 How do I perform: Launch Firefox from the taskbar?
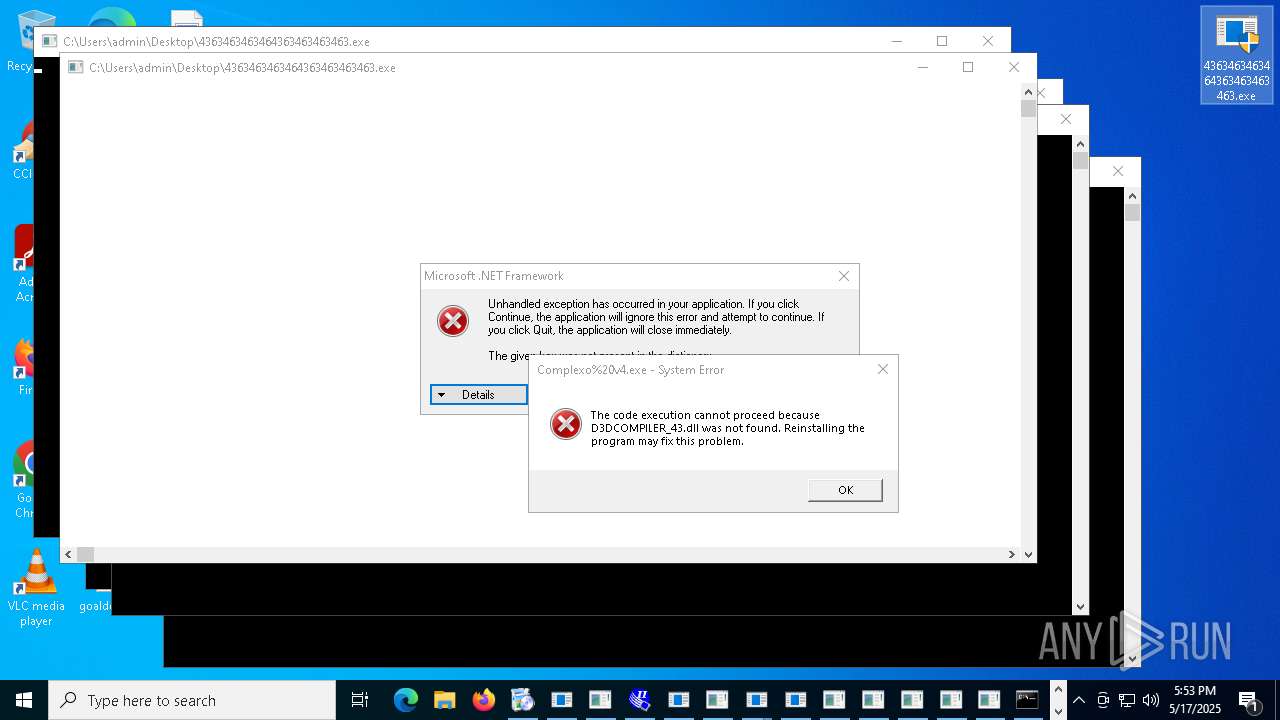(483, 700)
